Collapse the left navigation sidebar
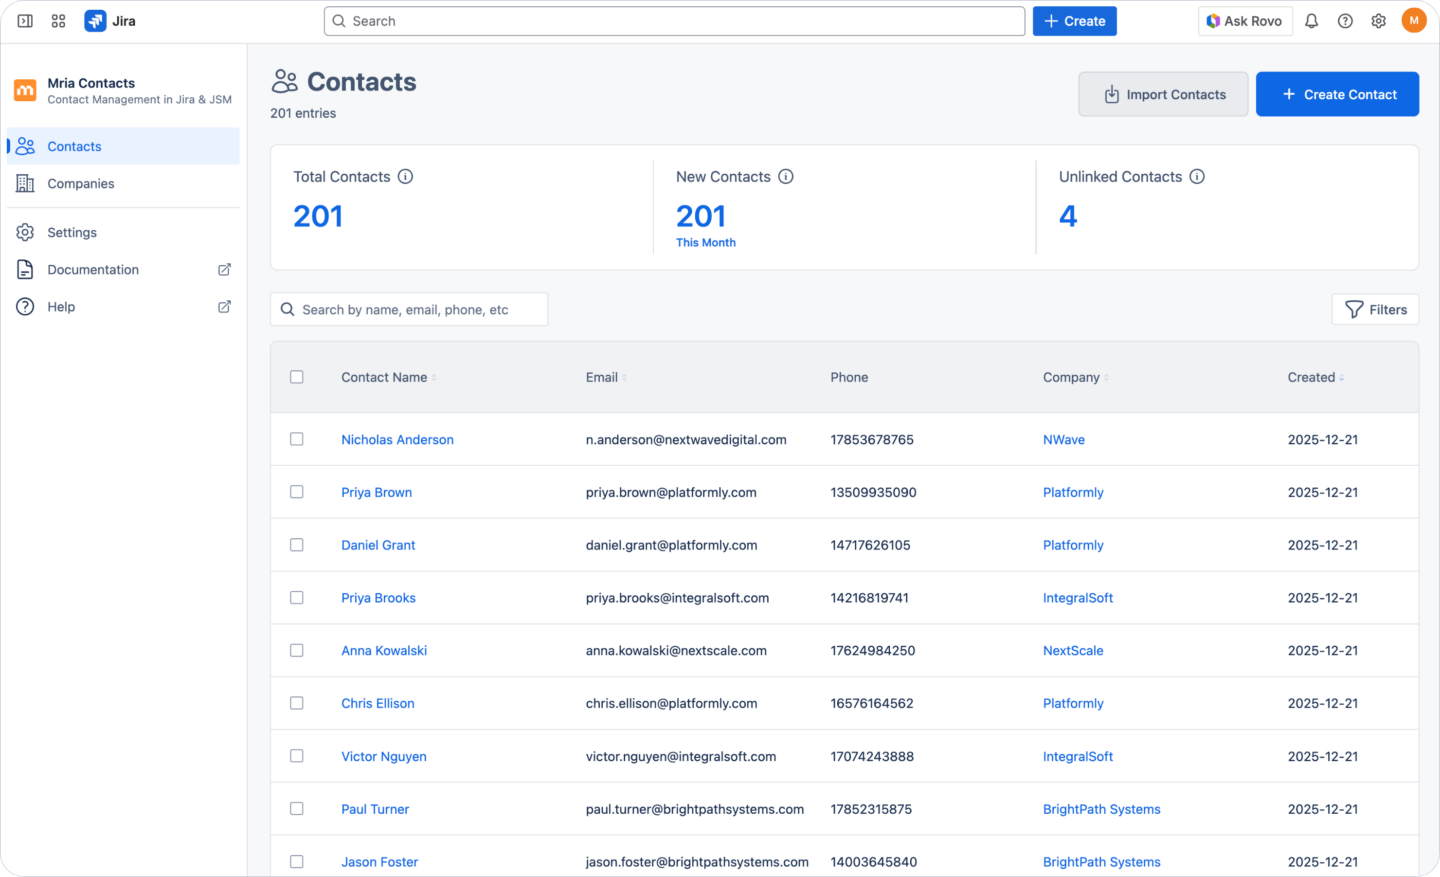 click(24, 20)
